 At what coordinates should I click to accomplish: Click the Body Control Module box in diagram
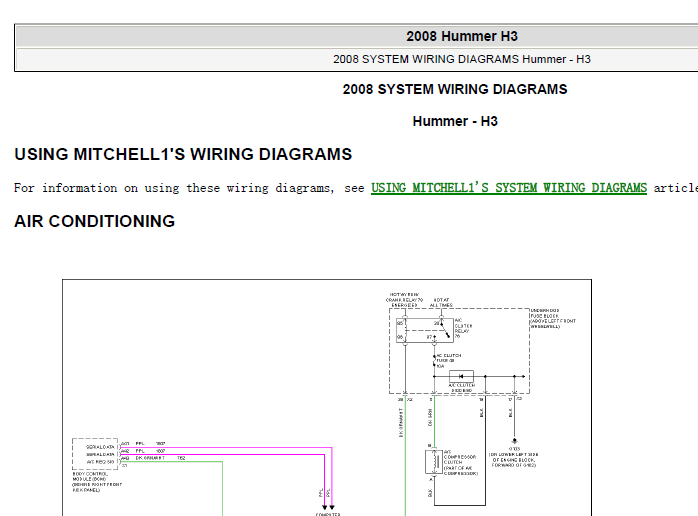pos(95,454)
